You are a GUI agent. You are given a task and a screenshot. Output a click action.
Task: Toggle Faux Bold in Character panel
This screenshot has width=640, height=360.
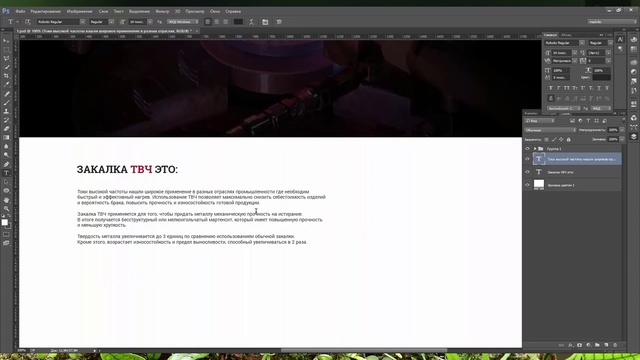point(551,88)
